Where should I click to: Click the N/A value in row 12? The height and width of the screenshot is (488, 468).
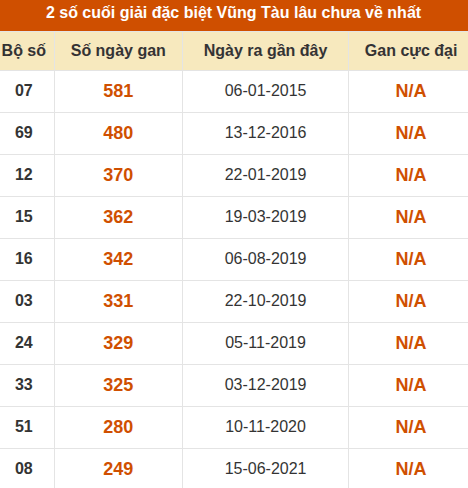pos(411,175)
